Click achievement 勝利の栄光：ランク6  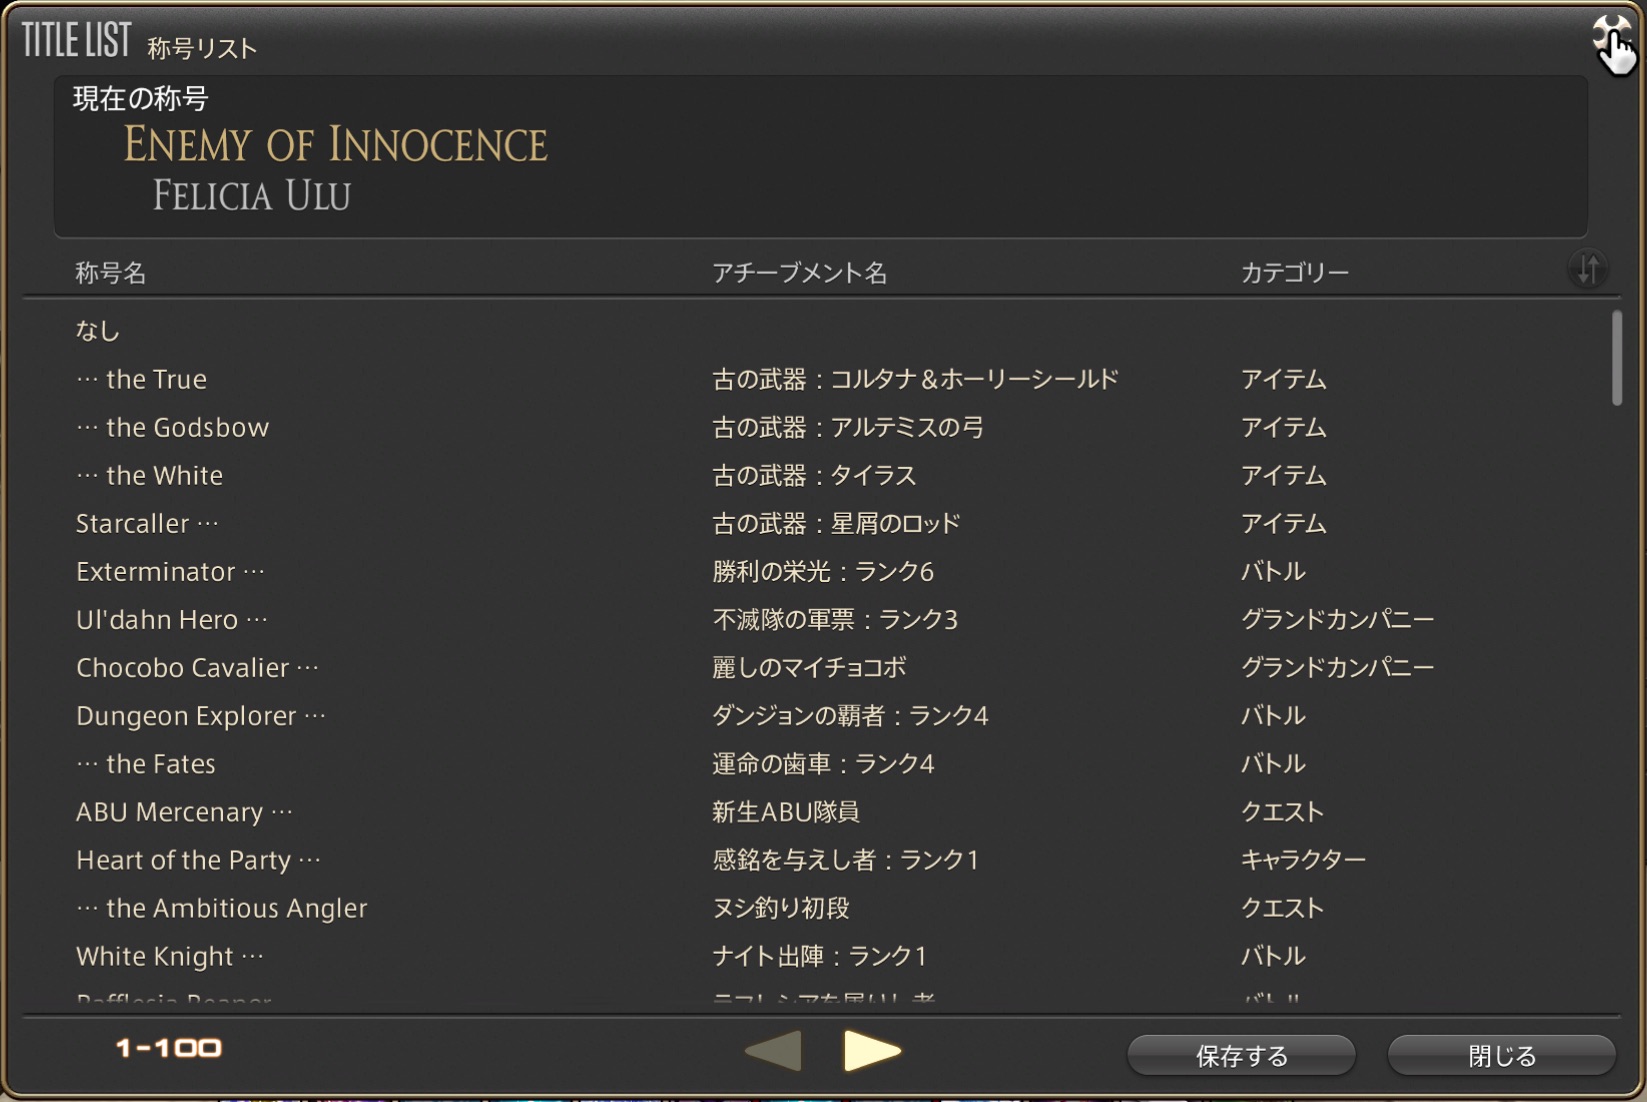click(823, 571)
